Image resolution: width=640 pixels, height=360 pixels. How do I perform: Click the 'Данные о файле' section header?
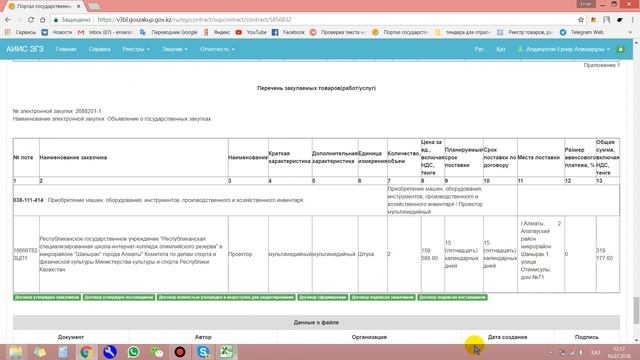point(316,322)
